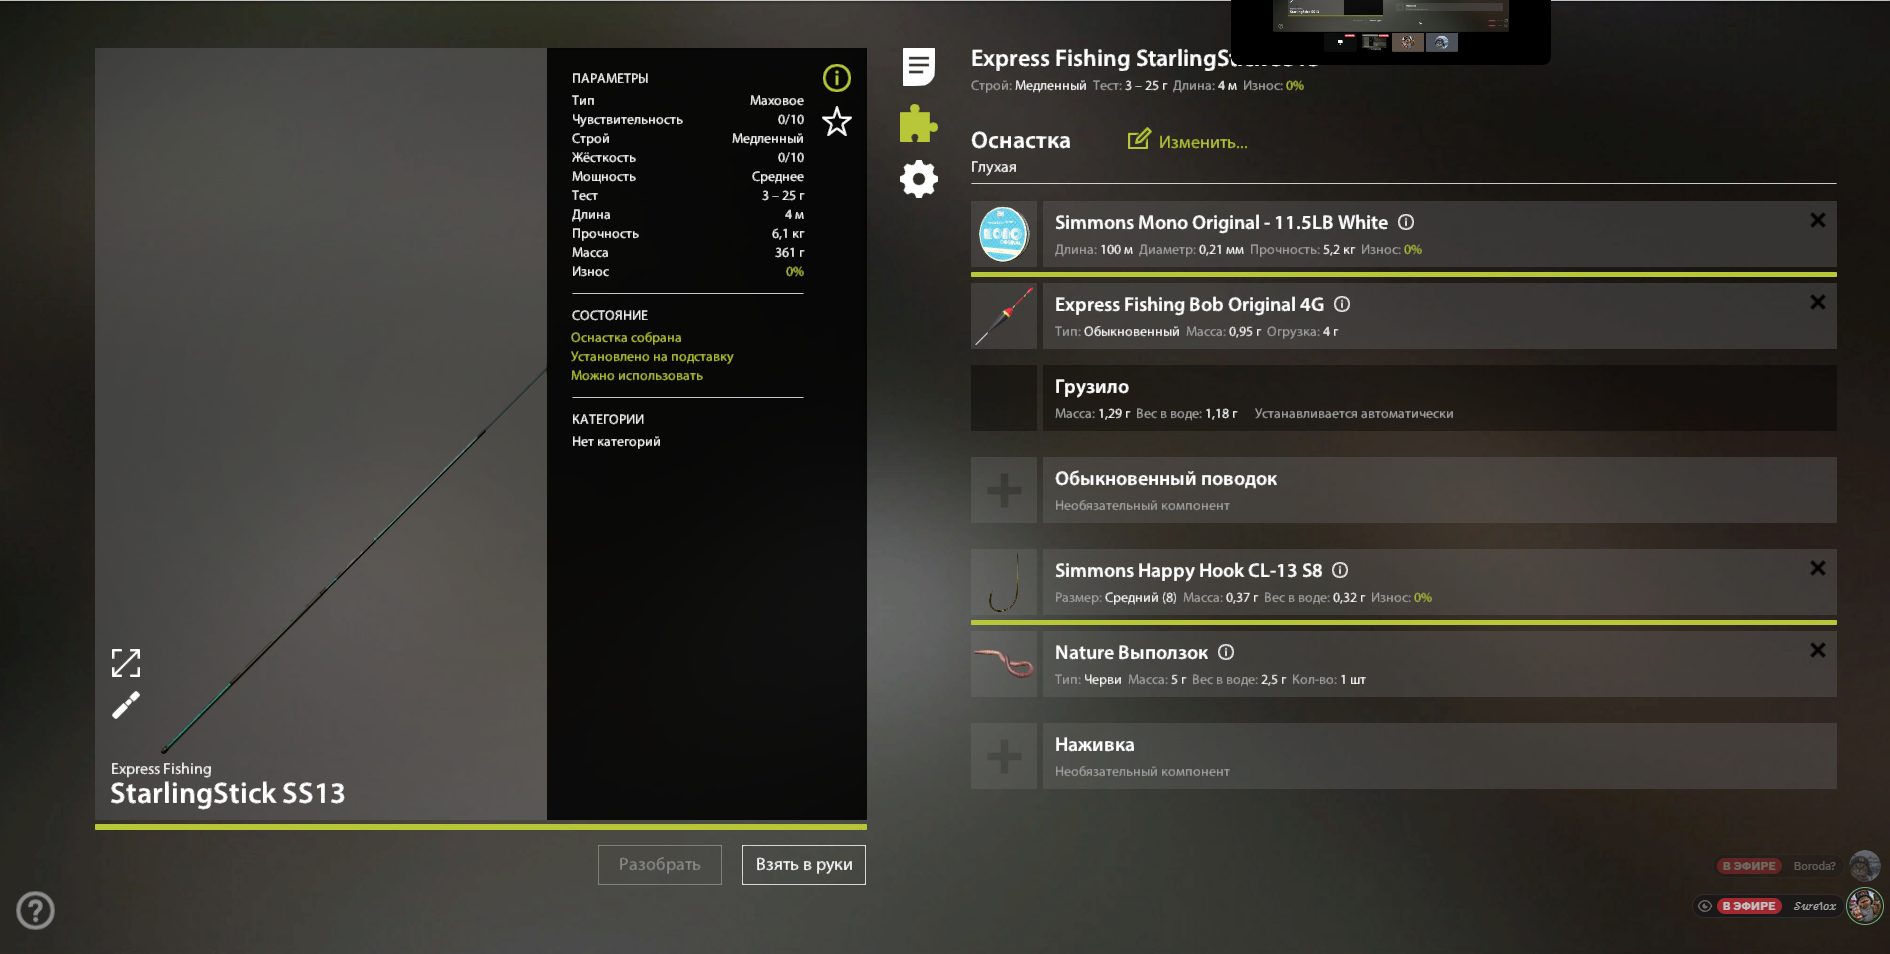
Task: Select the Simmons Happy Hook thumbnail
Action: [x=1003, y=582]
